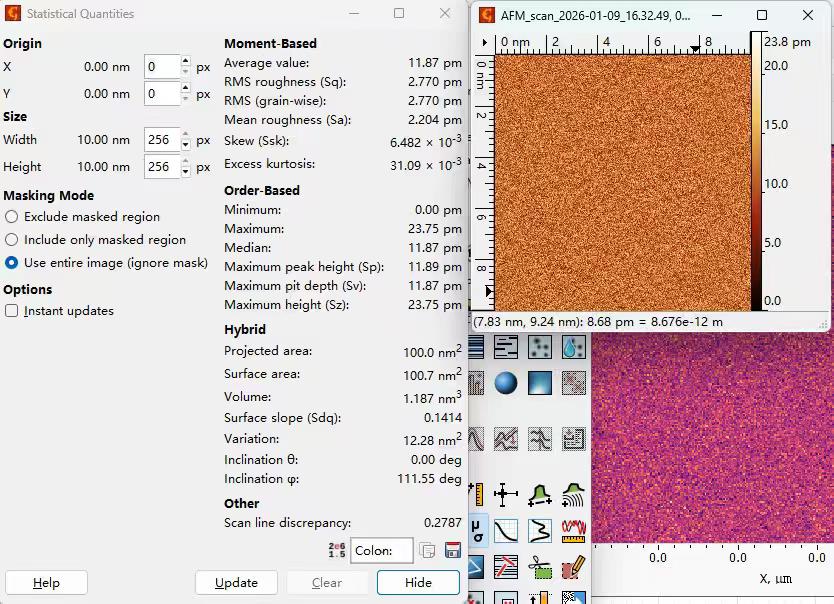Click the blue sphere icon
This screenshot has height=604, width=834.
coord(506,383)
